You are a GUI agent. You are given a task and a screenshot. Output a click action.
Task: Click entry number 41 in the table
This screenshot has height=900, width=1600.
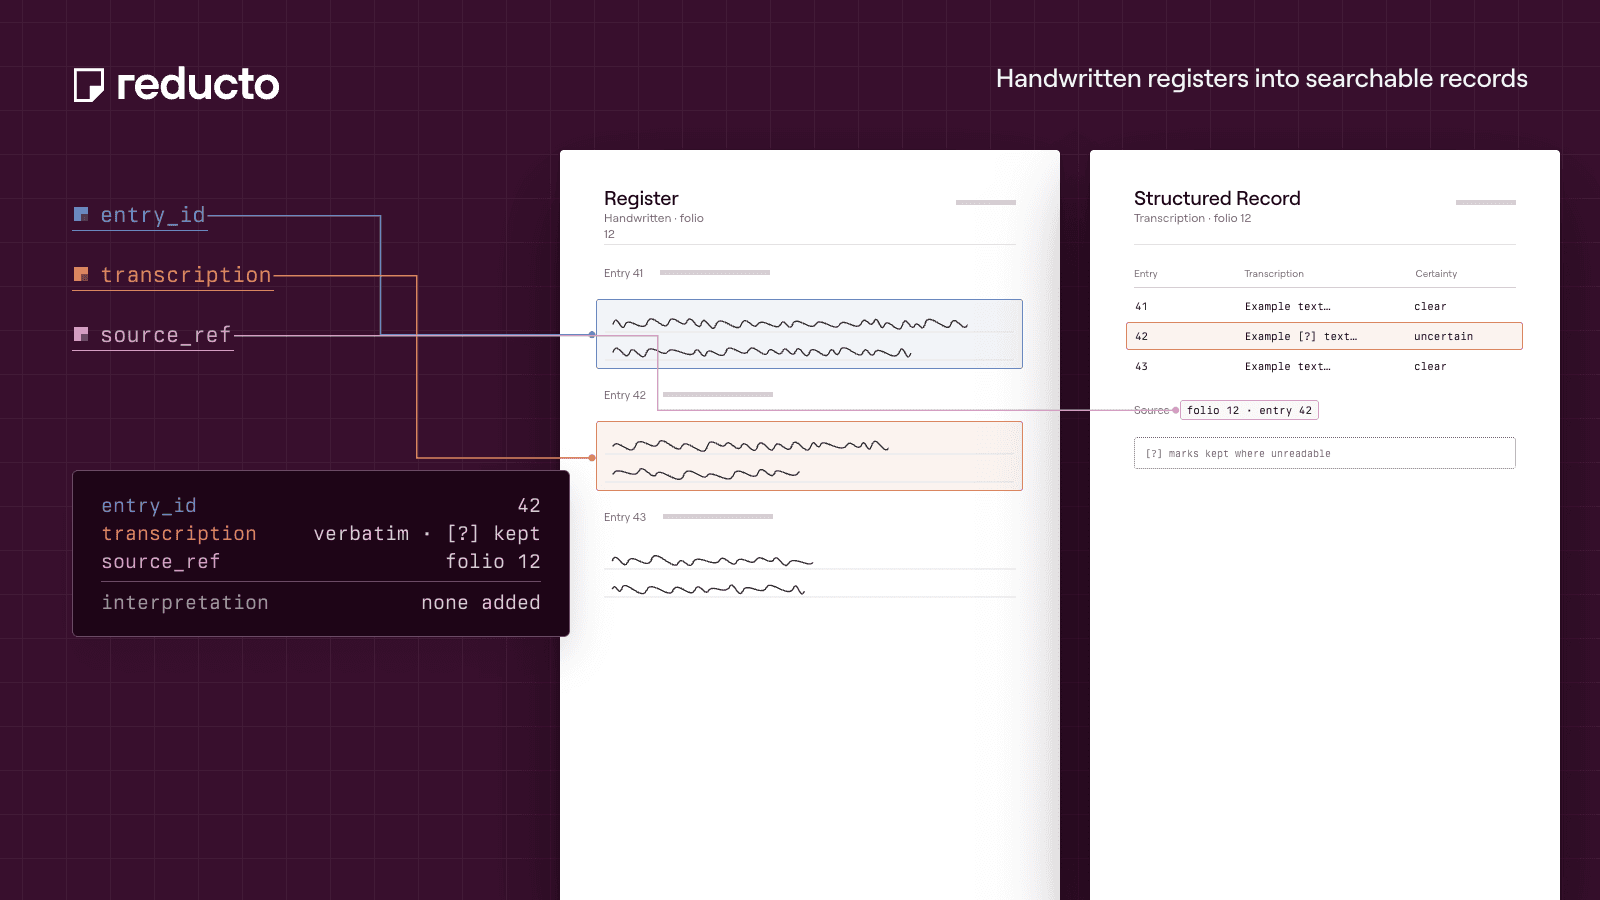coord(1141,307)
